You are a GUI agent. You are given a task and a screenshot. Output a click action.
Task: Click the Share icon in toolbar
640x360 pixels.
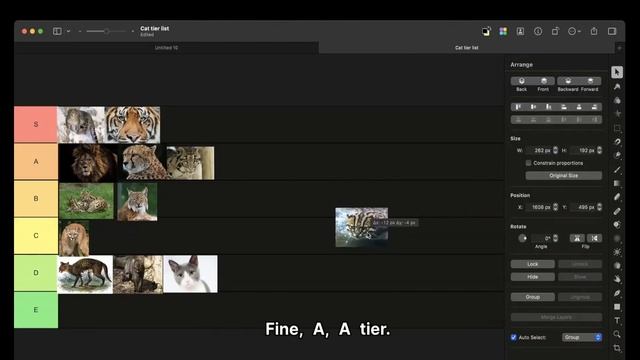coord(594,31)
